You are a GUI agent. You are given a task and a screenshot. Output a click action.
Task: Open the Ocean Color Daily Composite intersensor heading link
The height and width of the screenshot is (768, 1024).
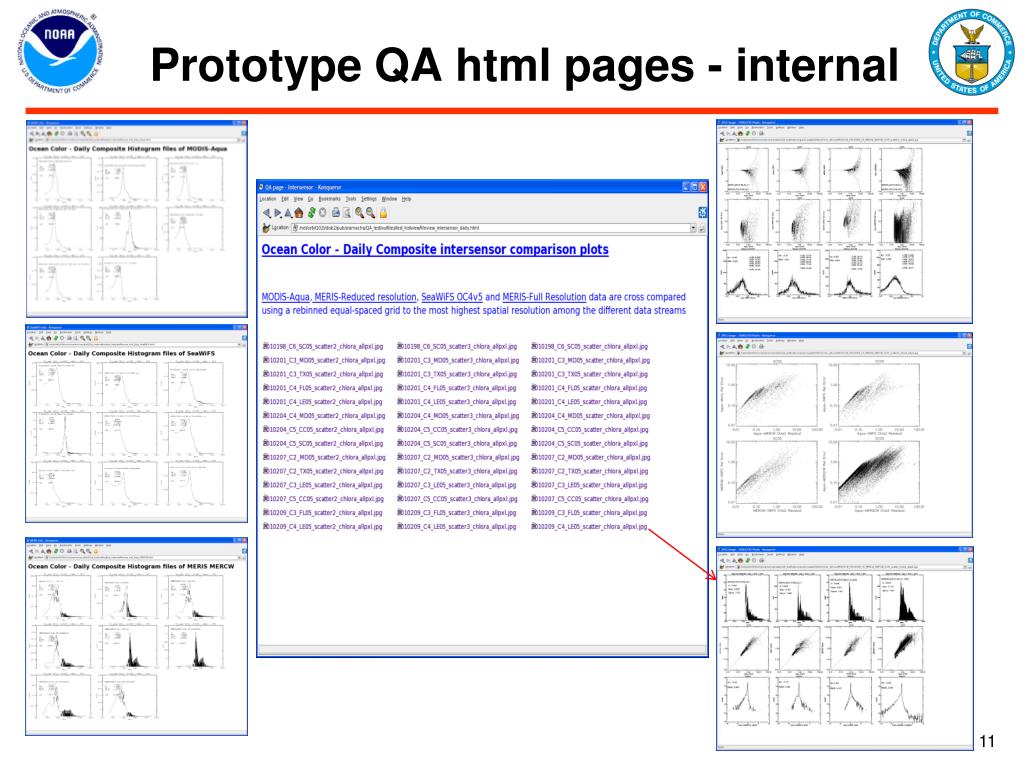click(x=435, y=249)
